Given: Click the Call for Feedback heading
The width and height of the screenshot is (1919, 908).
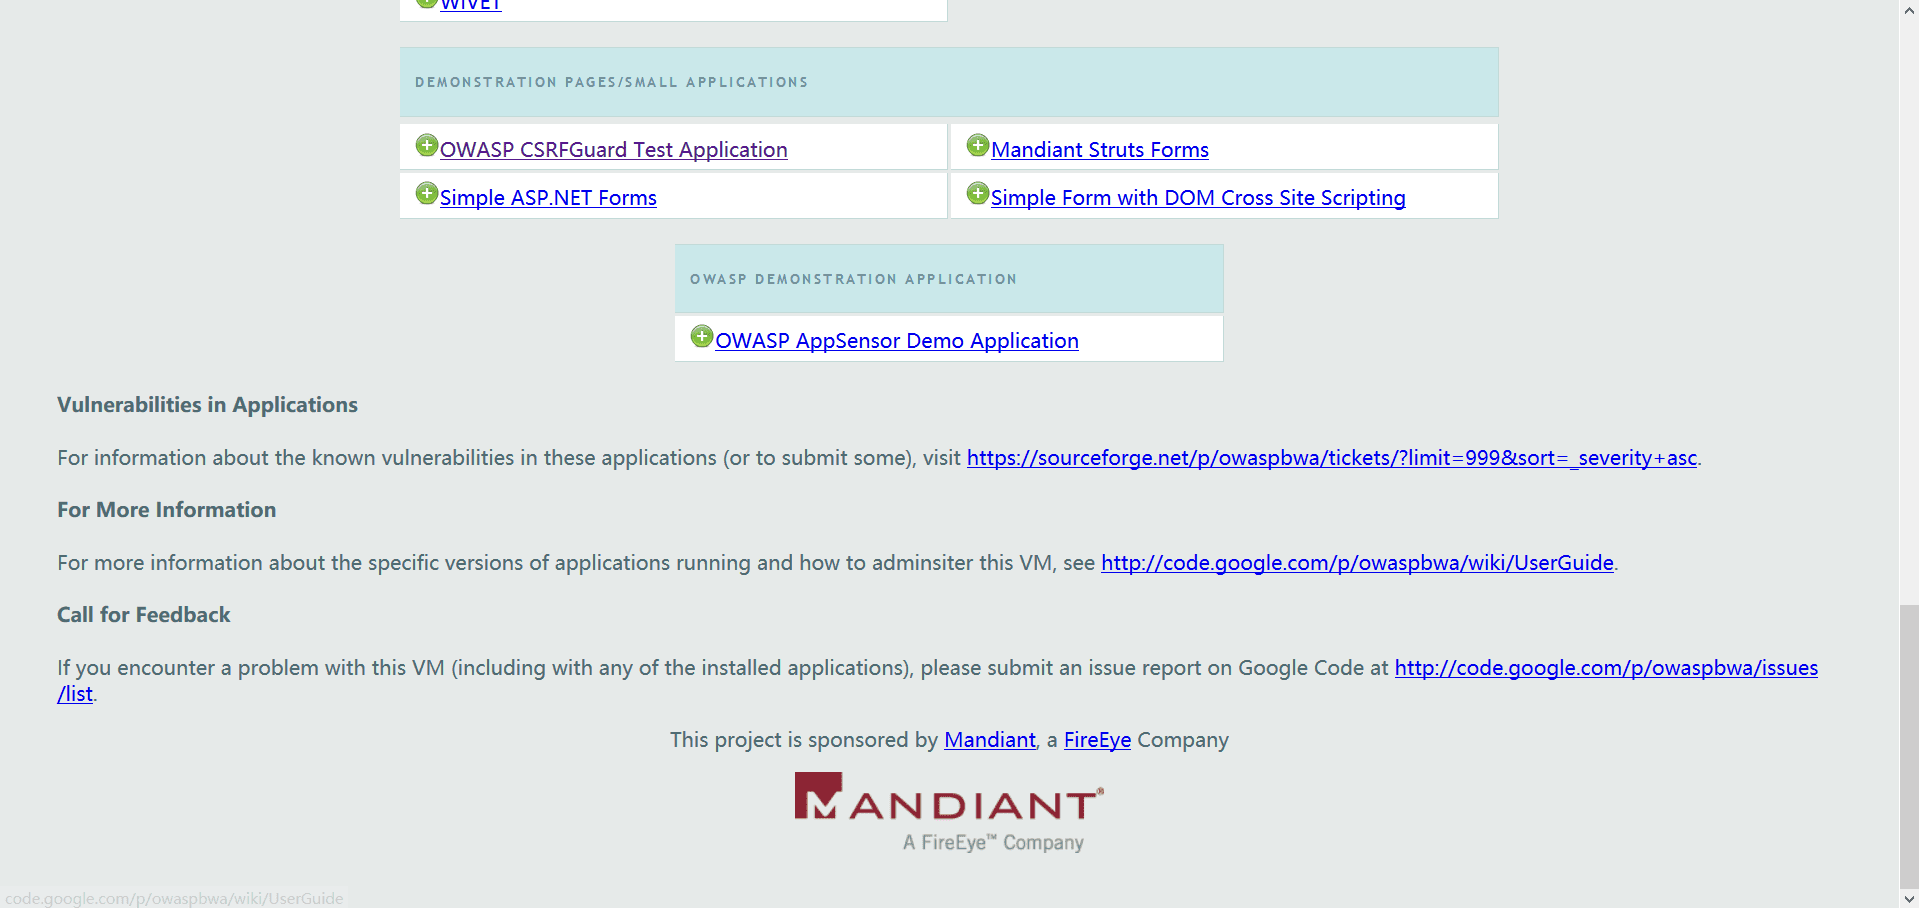Looking at the screenshot, I should click(143, 615).
